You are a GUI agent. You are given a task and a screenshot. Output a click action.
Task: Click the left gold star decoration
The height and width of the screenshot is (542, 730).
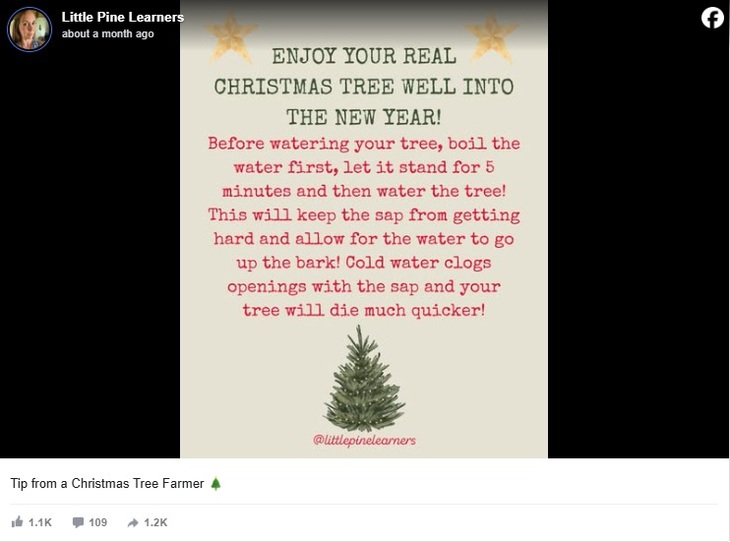point(231,37)
